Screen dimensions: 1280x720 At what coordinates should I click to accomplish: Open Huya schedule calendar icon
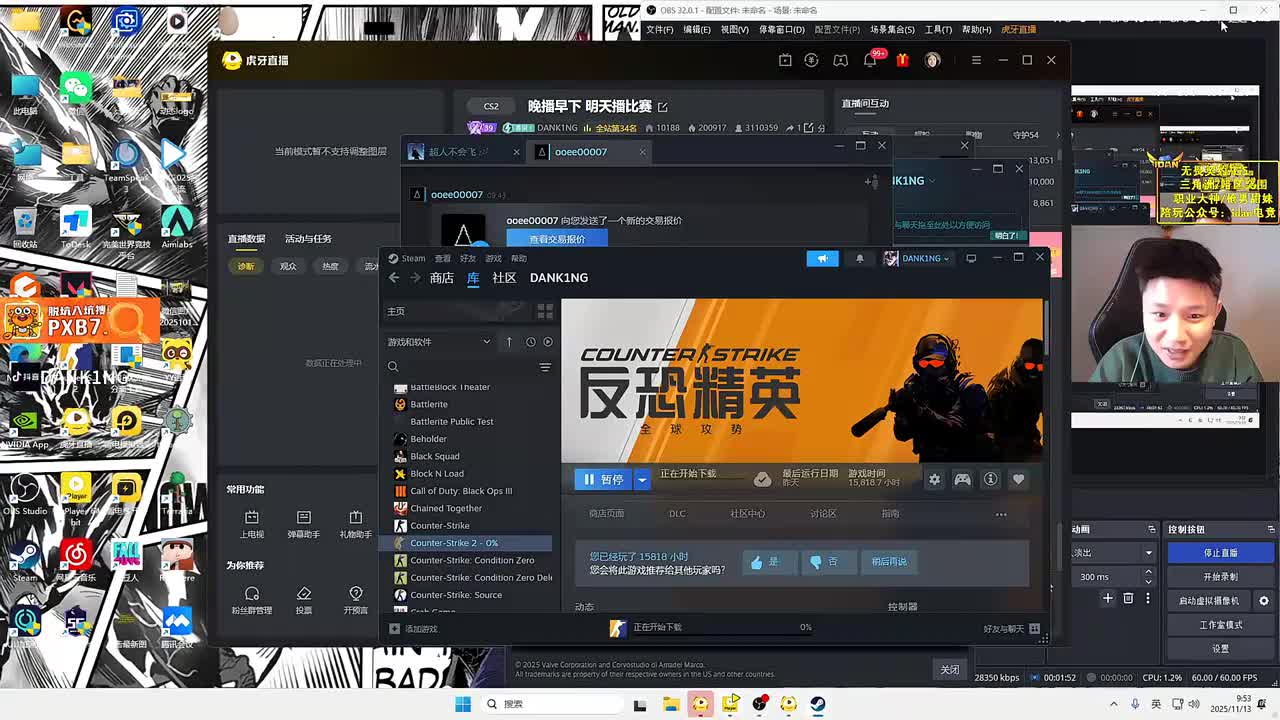[785, 60]
